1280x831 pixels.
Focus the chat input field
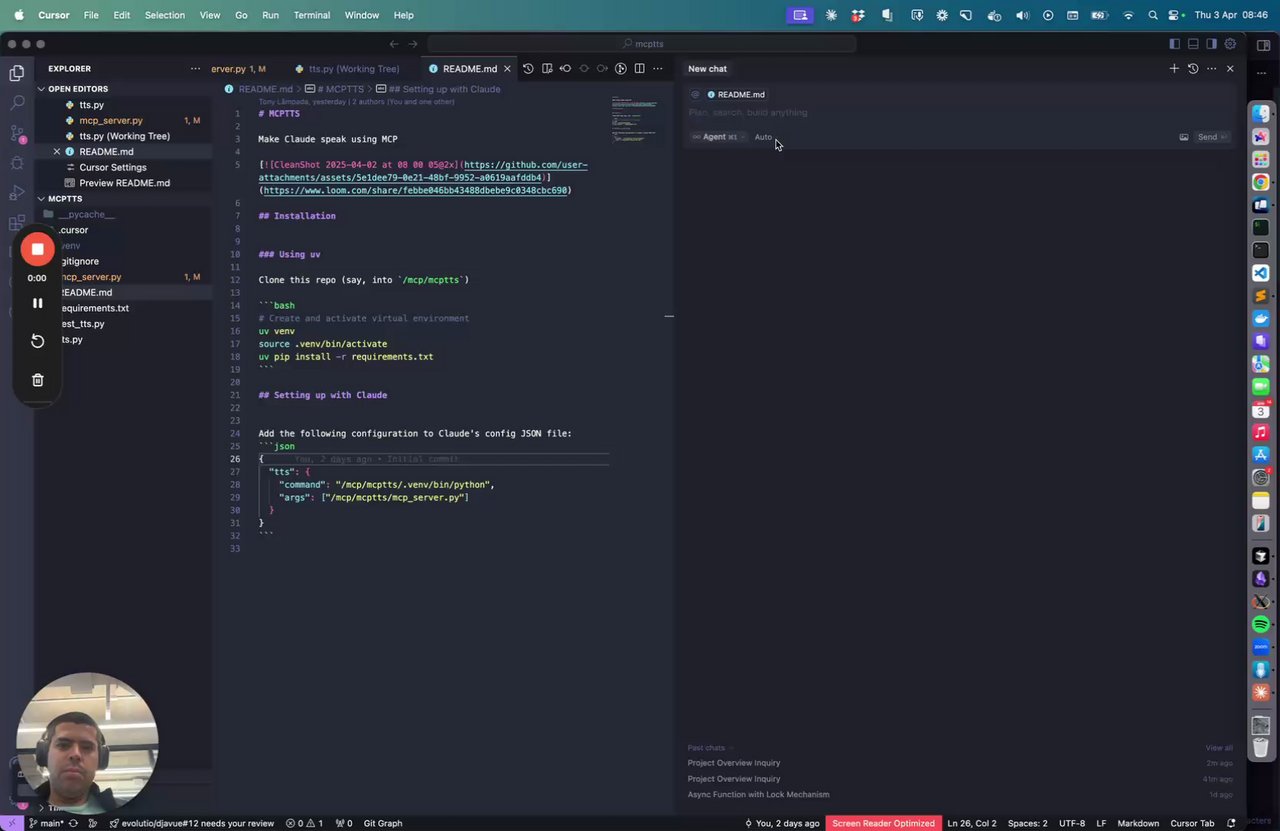[x=958, y=113]
